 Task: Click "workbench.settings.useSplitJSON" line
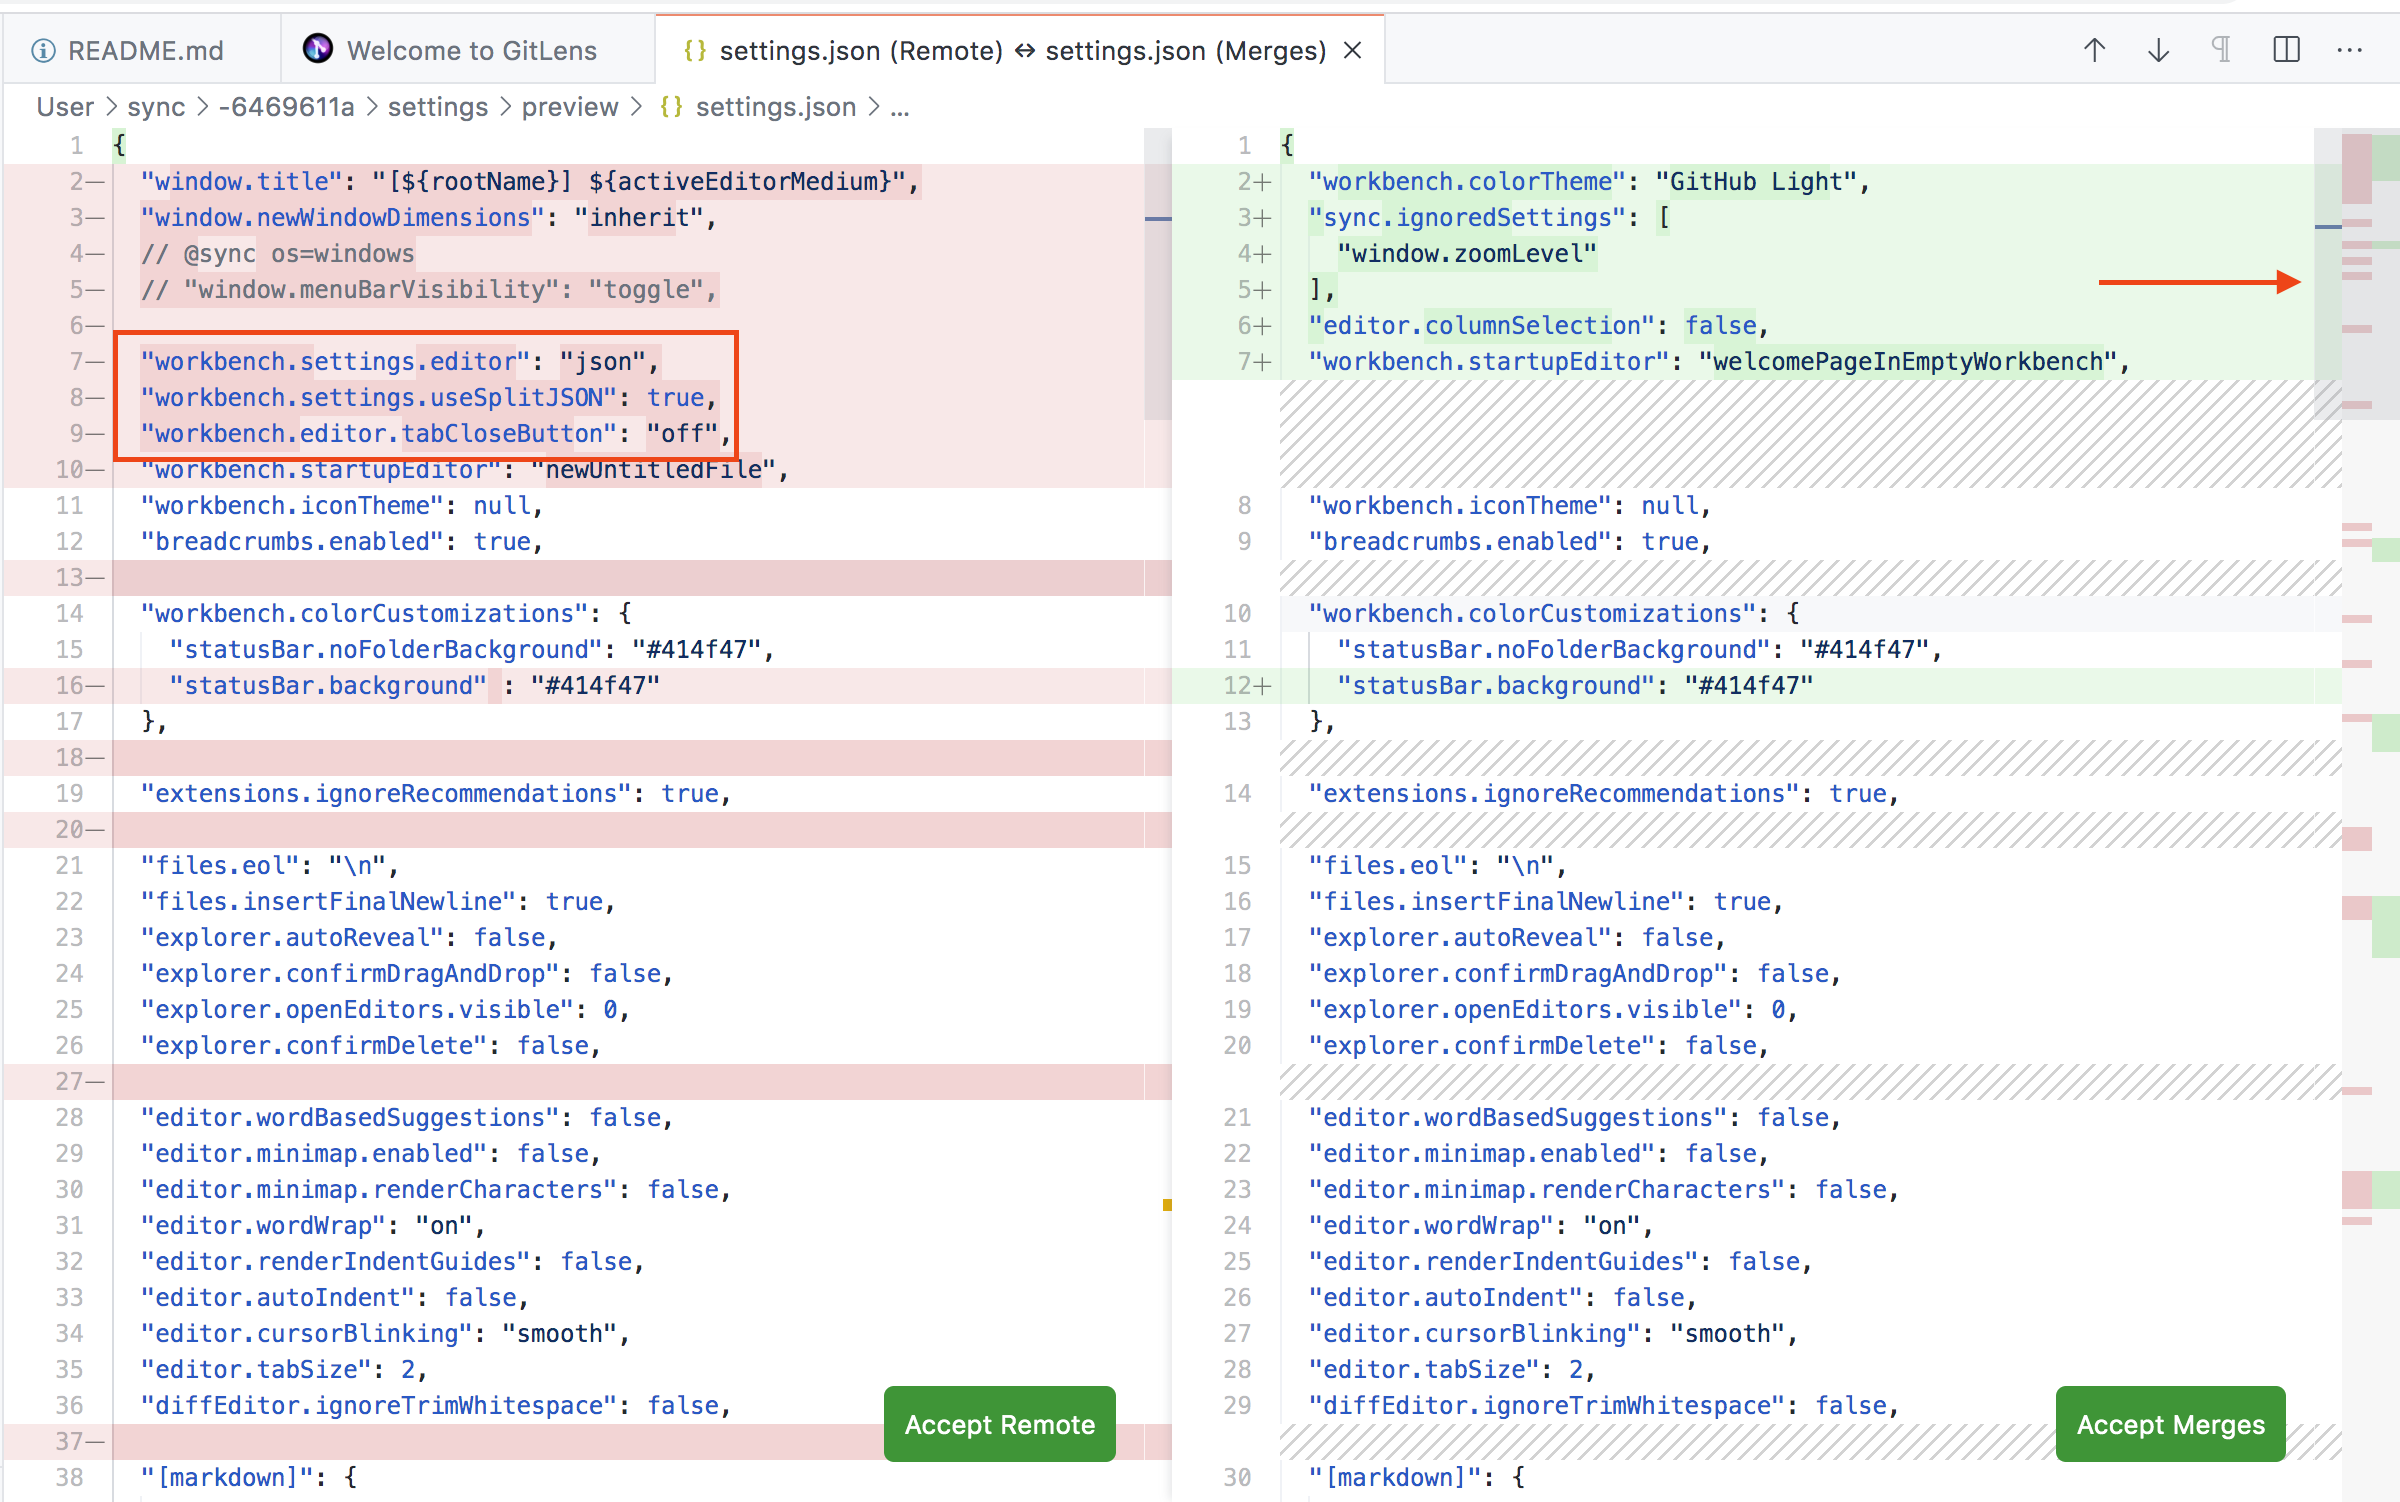(428, 397)
